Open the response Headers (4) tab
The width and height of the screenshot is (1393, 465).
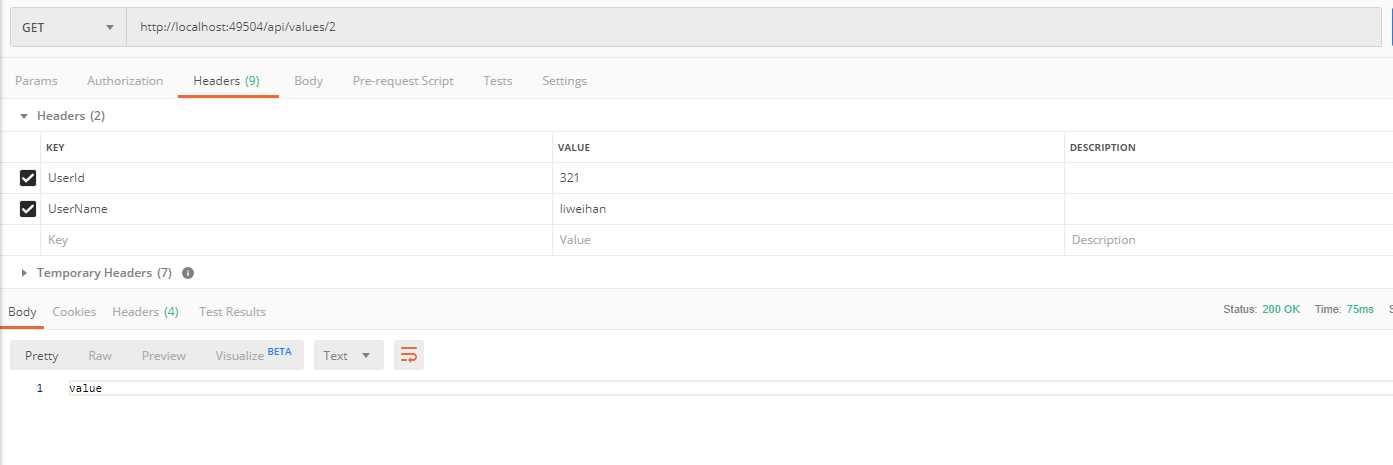145,312
